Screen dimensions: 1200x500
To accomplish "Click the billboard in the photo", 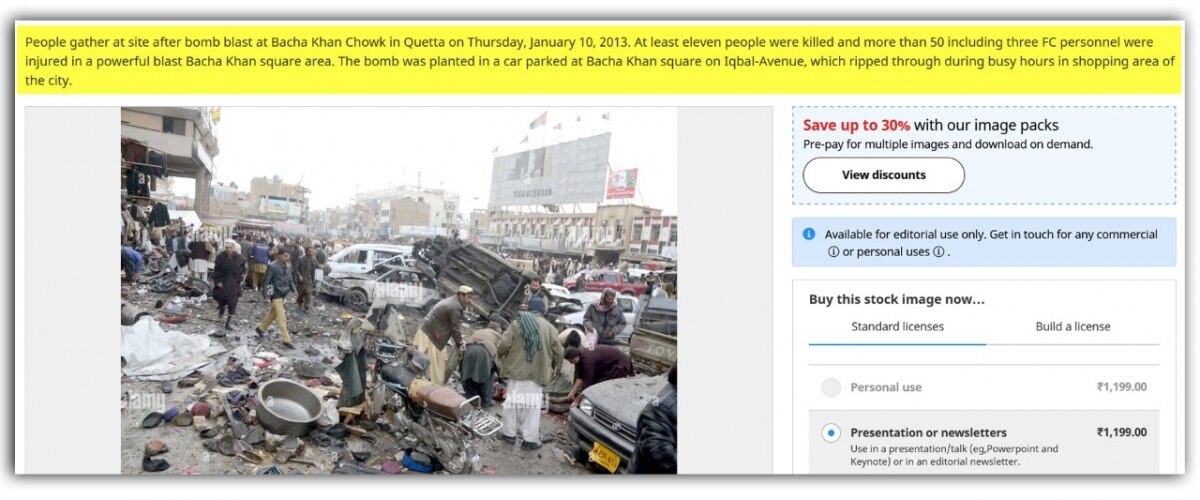I will coord(549,170).
